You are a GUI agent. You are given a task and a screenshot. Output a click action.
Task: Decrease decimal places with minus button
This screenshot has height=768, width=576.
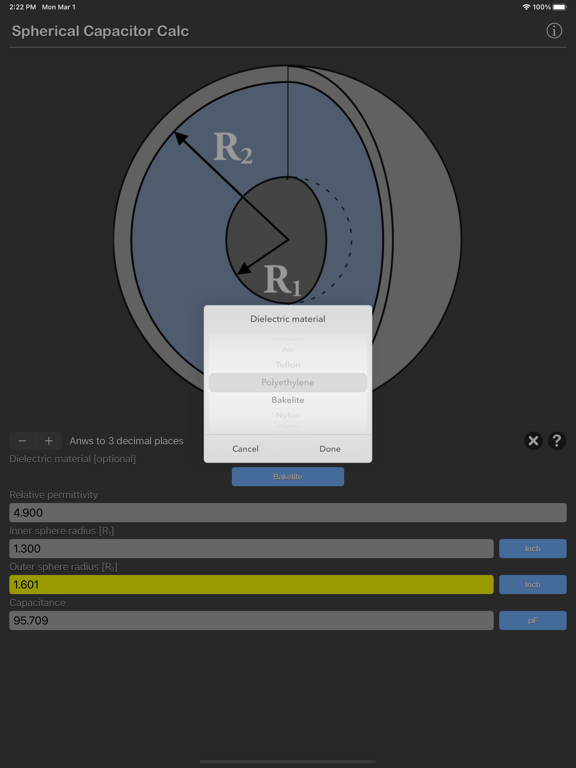(23, 441)
